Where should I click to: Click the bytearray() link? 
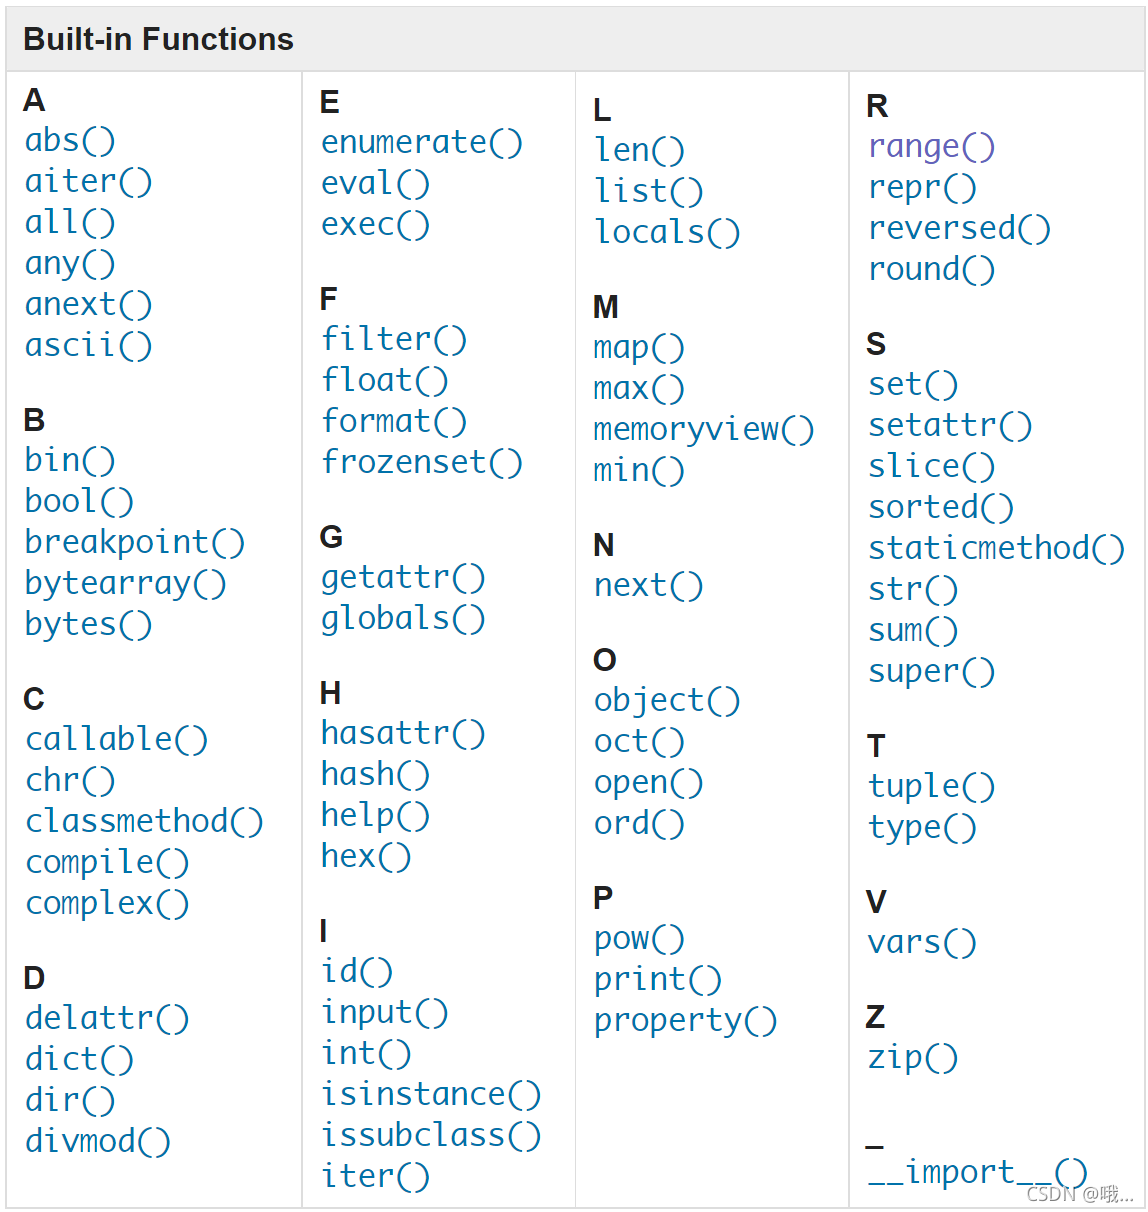[126, 584]
